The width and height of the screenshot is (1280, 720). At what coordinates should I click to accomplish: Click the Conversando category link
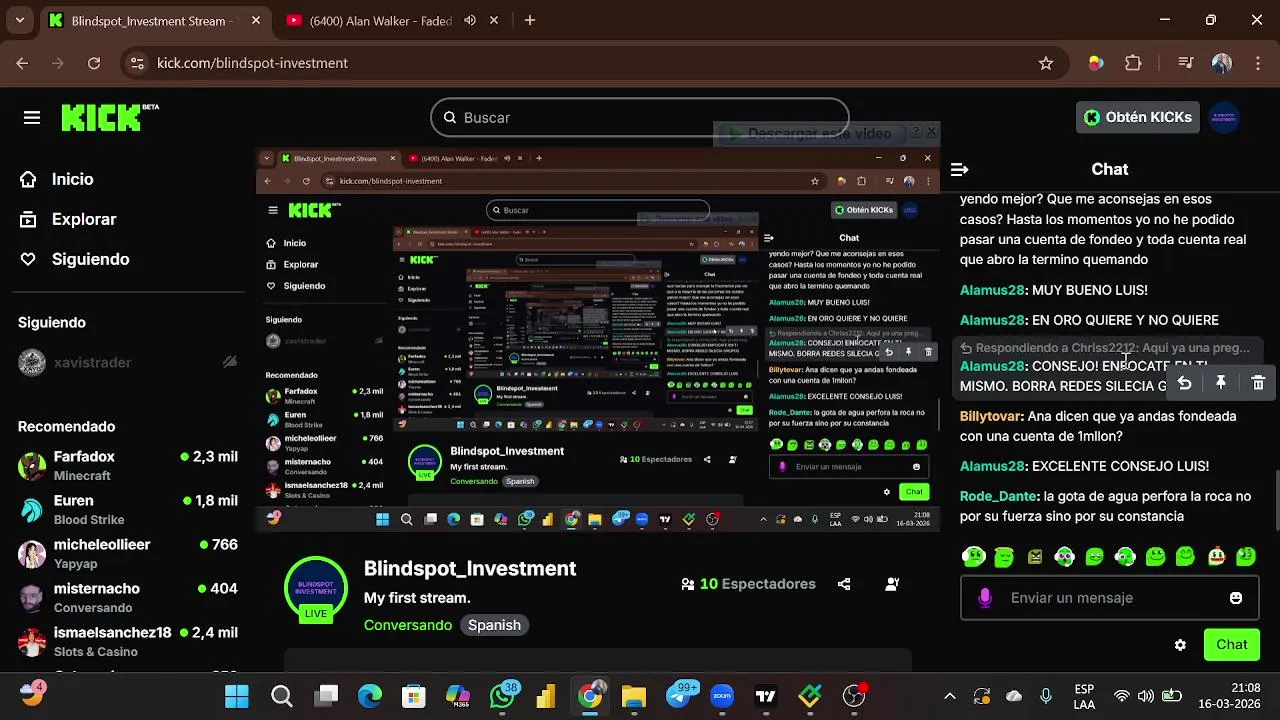408,625
